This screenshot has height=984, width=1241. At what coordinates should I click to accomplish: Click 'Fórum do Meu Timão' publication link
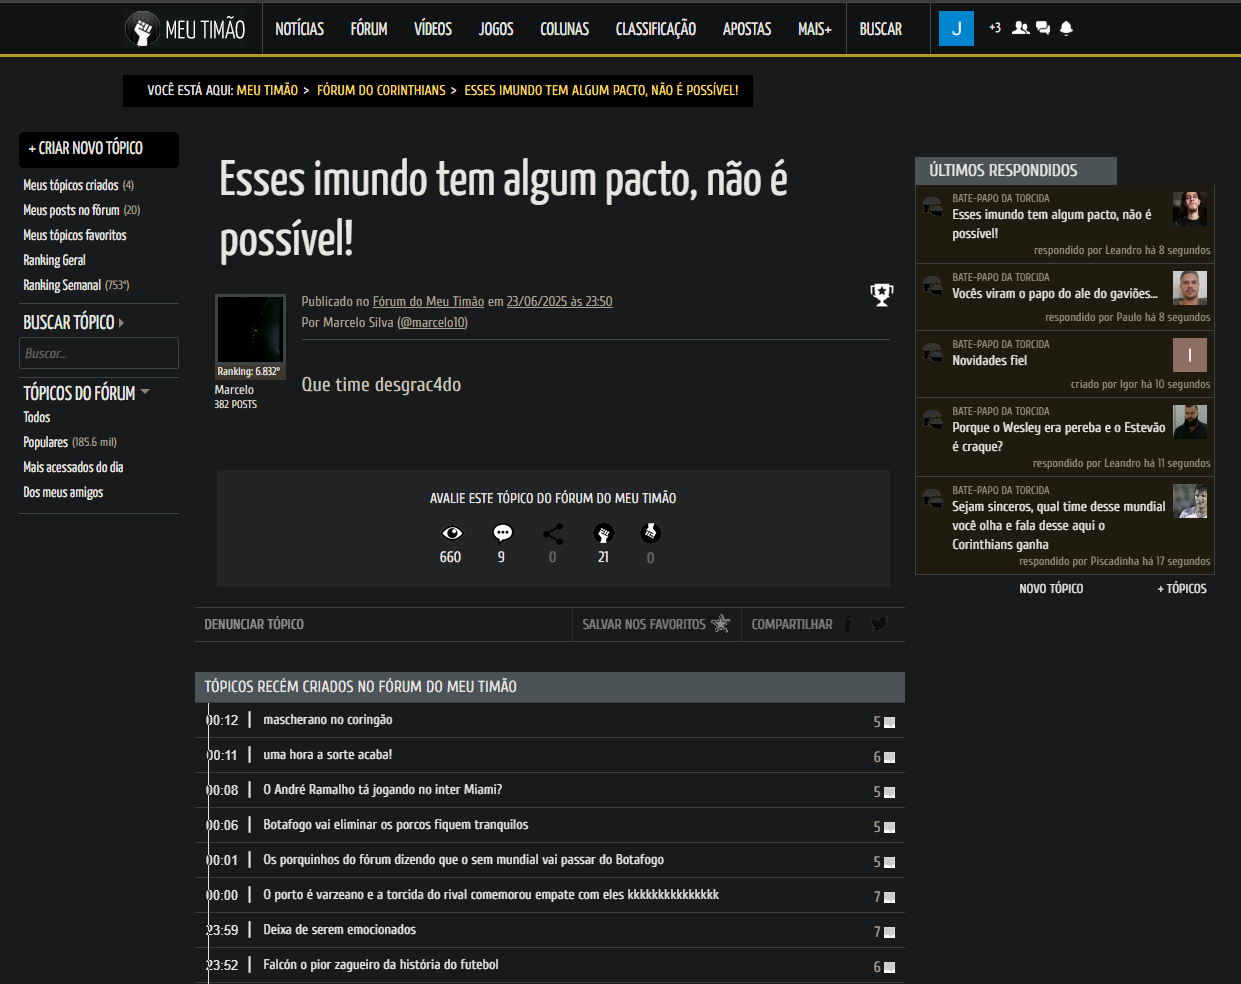[x=428, y=301]
